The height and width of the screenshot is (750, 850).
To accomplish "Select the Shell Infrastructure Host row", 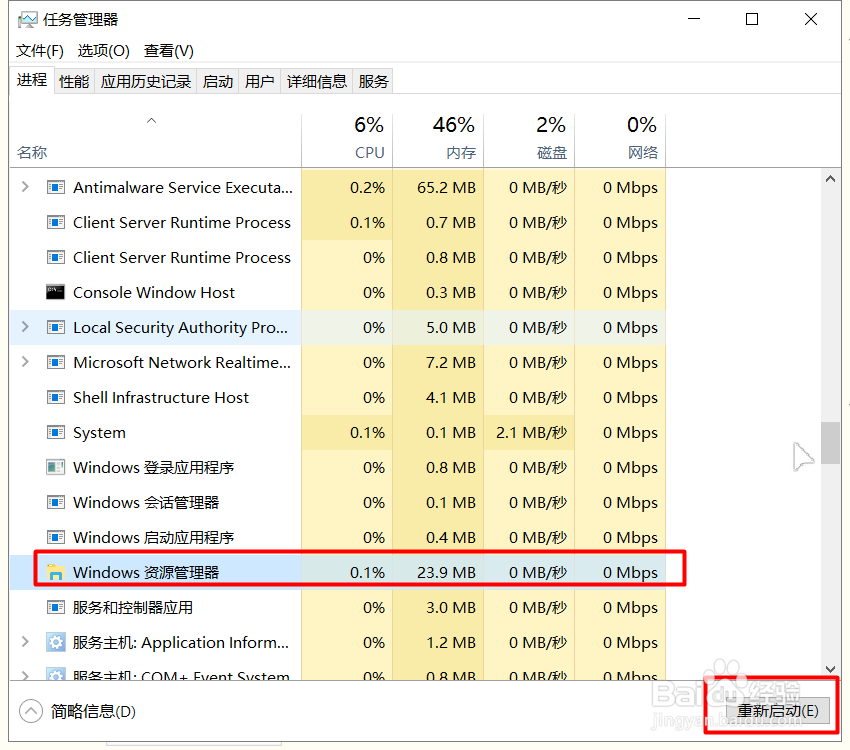I will point(338,397).
